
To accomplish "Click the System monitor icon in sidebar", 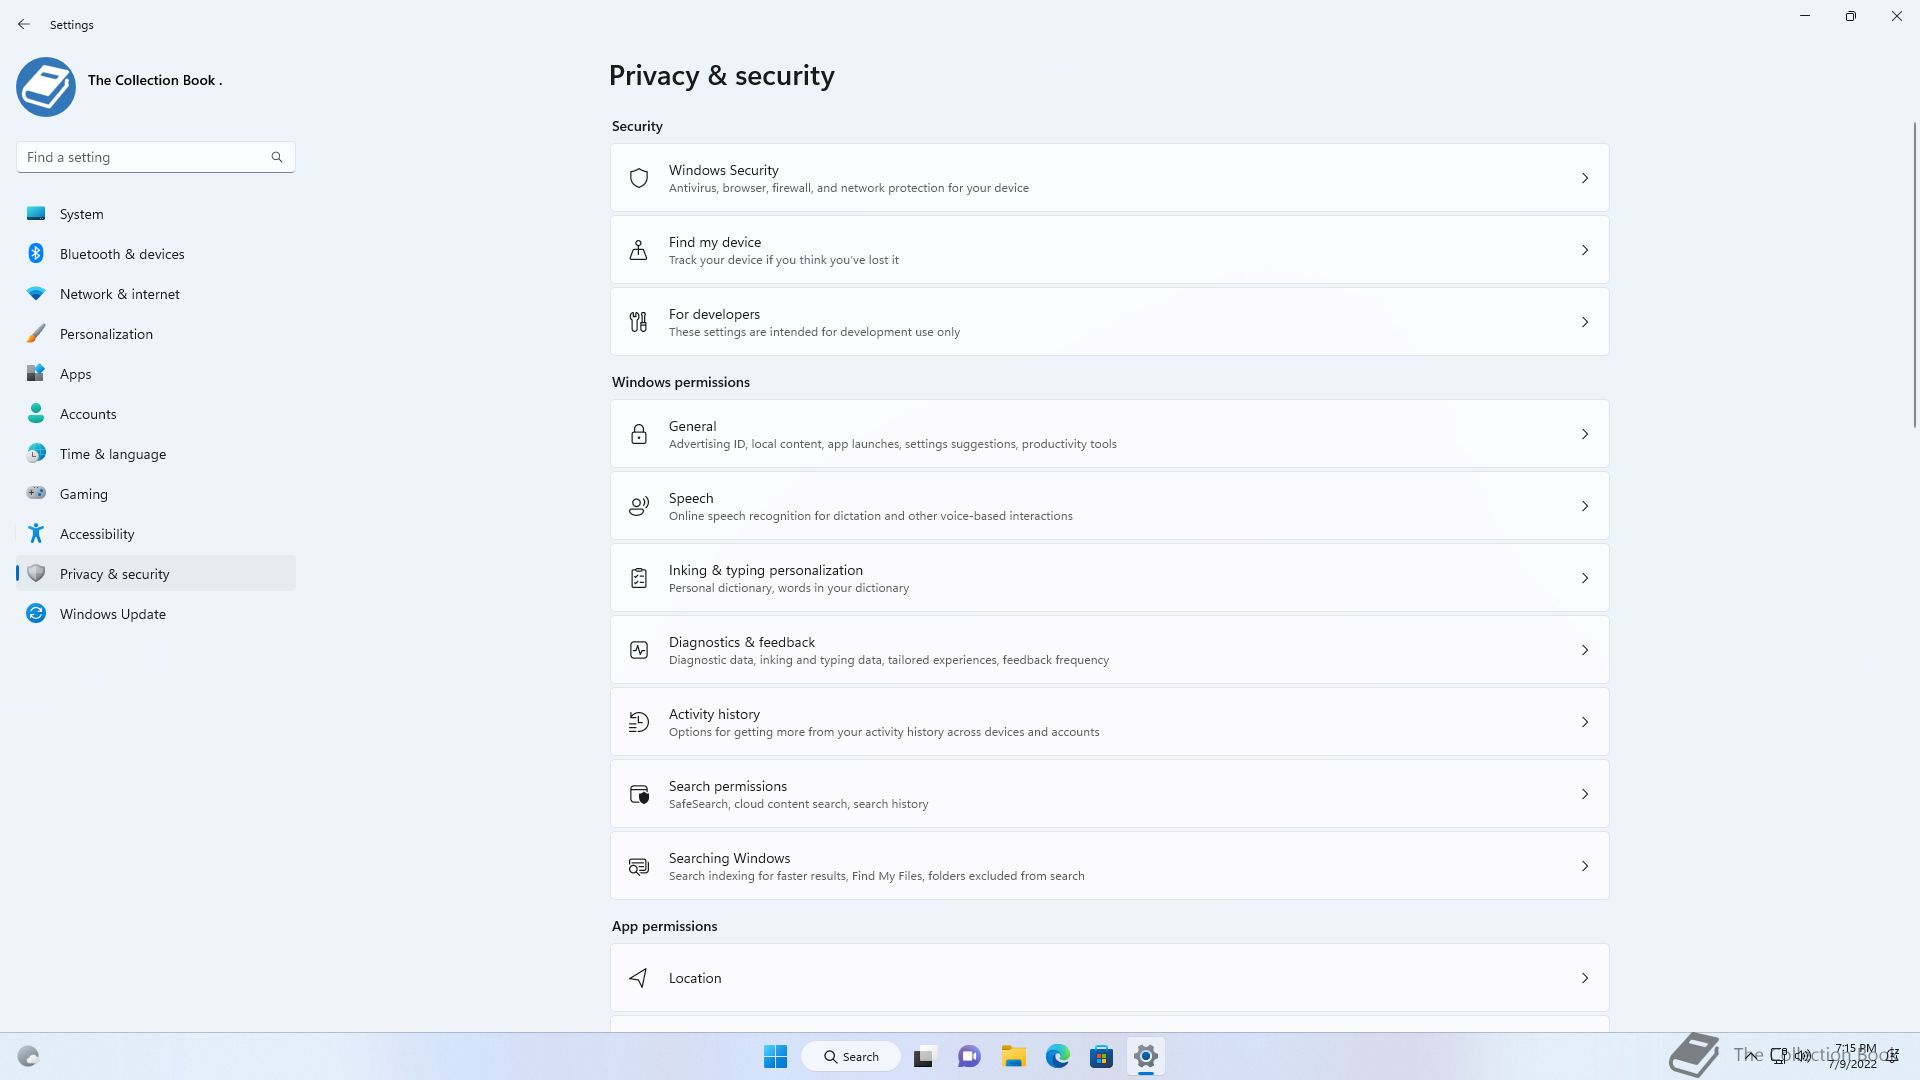I will [36, 213].
